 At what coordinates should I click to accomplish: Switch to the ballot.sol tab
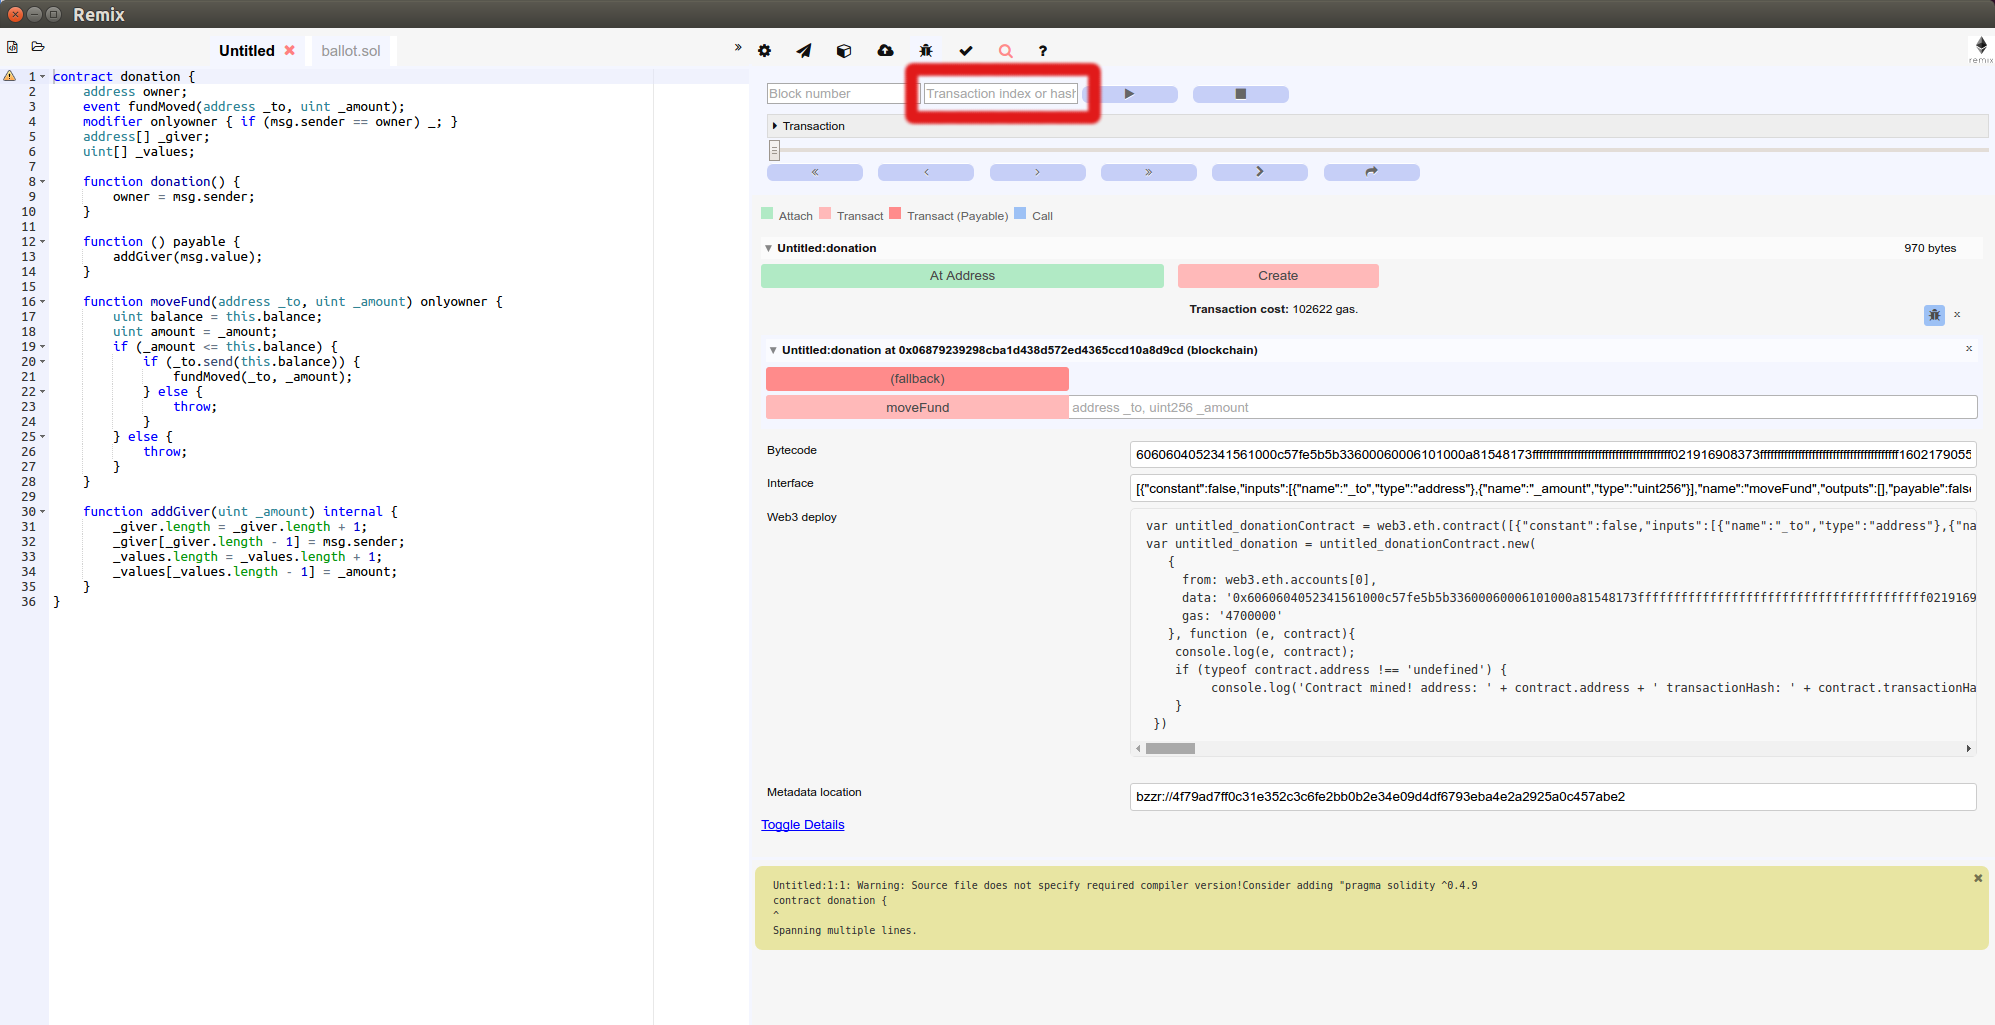(x=350, y=51)
